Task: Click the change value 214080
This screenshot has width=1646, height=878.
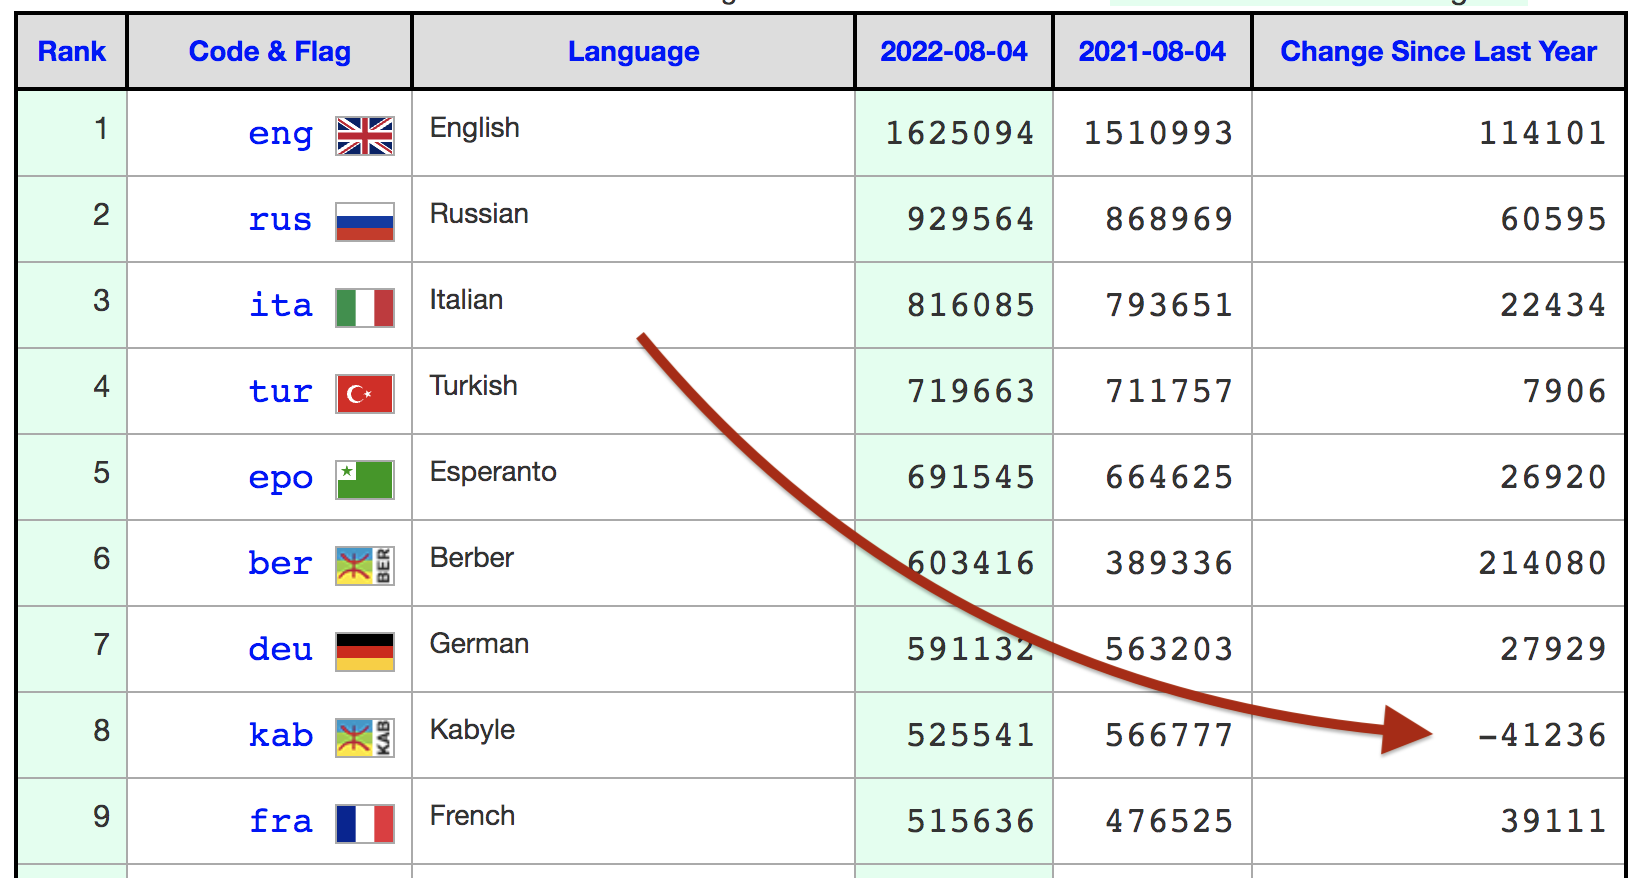Action: coord(1542,563)
